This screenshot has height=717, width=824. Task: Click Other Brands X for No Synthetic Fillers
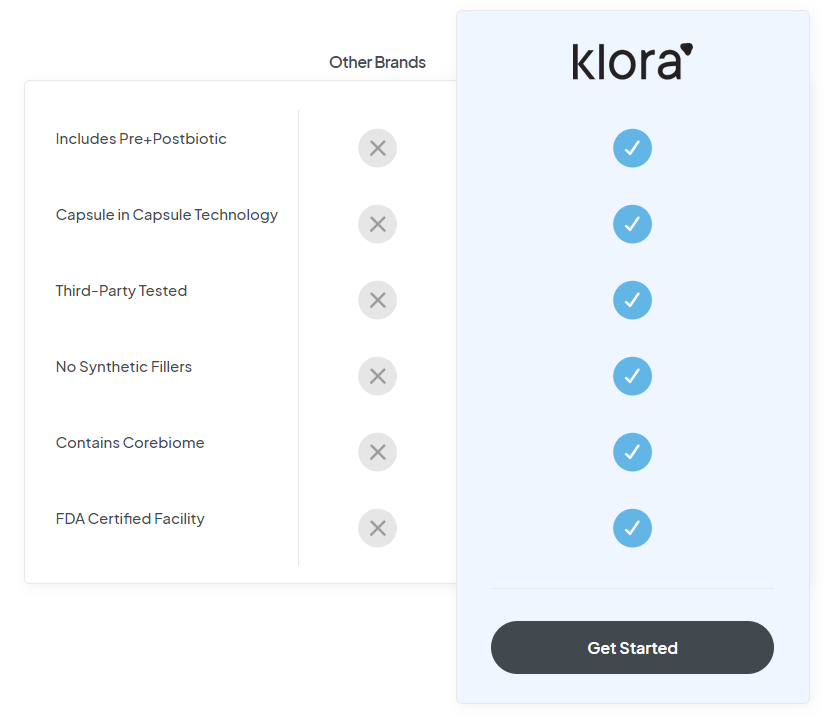coord(377,376)
